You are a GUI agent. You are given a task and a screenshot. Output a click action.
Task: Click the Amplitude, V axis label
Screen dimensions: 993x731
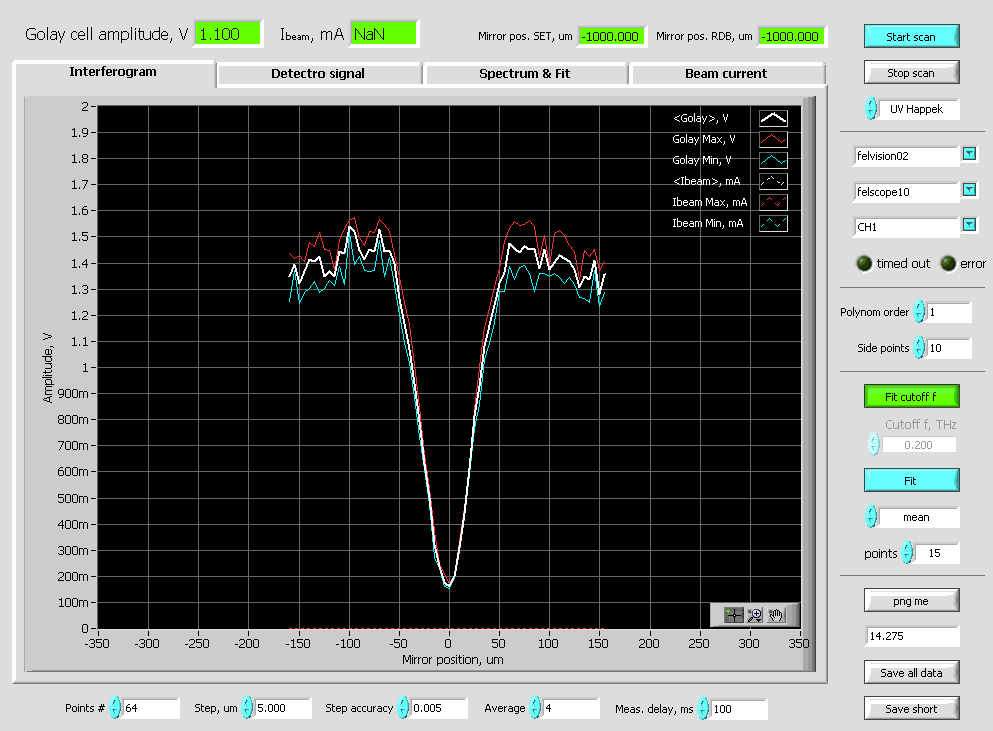coord(47,368)
